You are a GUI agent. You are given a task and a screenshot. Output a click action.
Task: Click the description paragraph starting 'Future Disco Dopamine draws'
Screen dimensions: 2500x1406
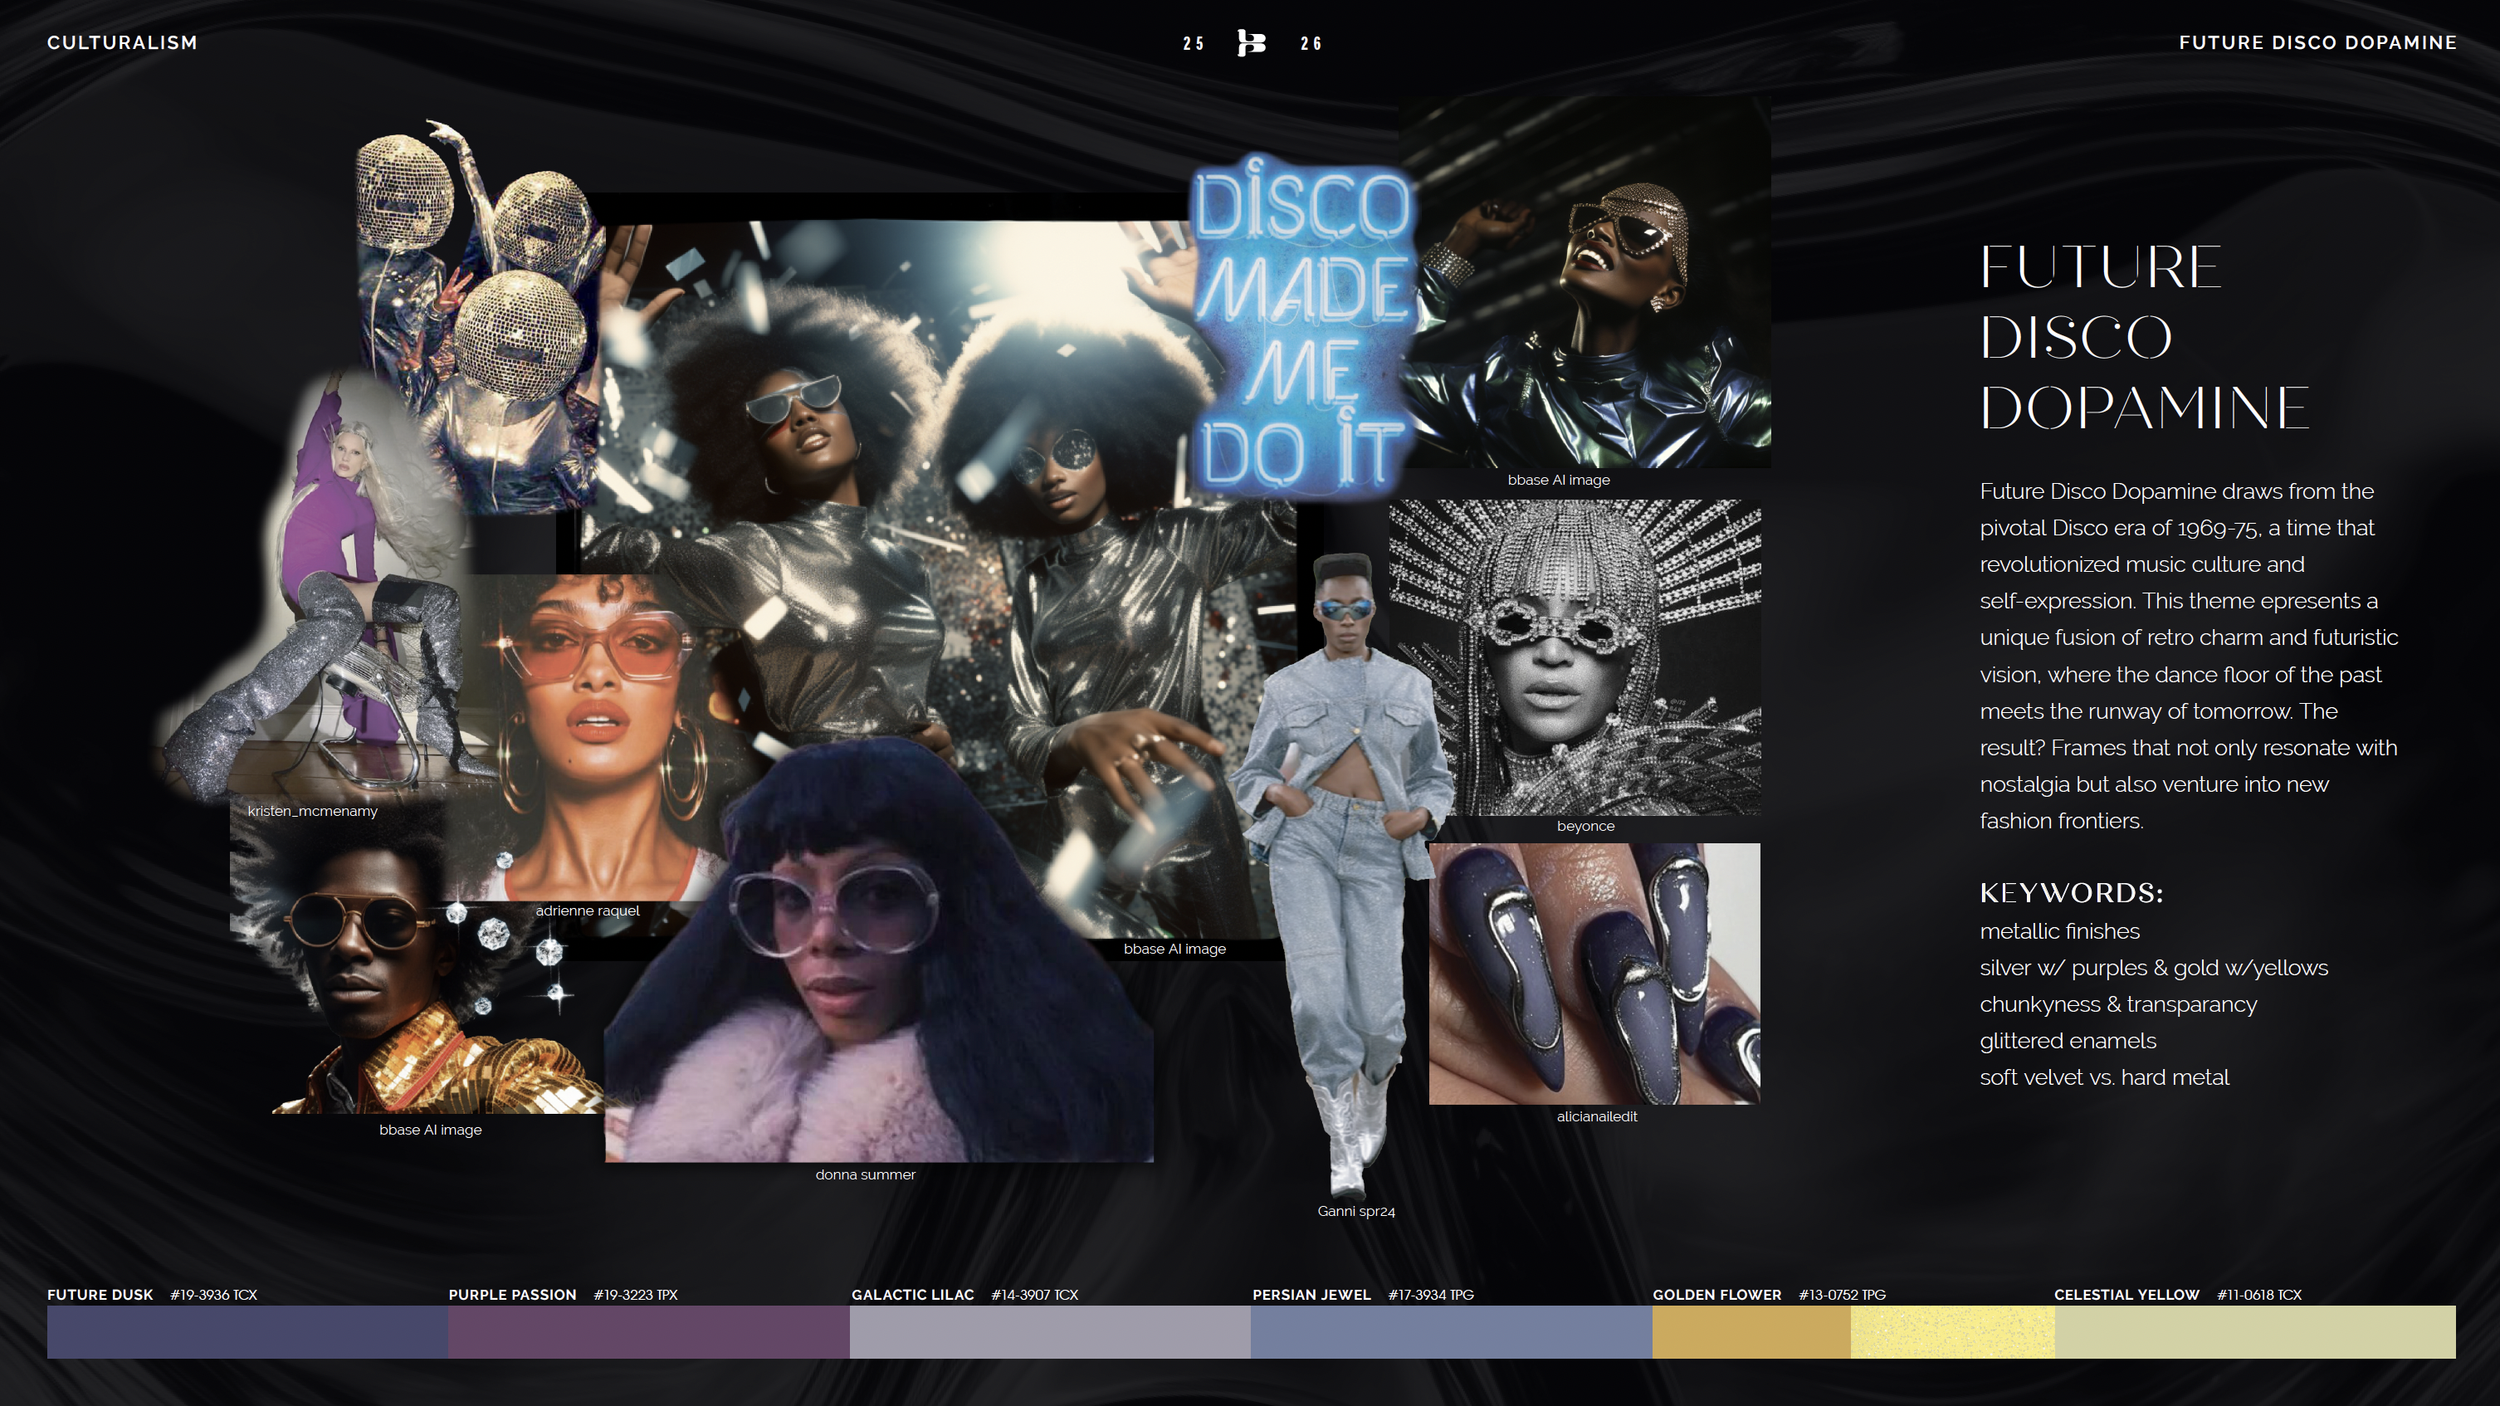(x=2189, y=656)
